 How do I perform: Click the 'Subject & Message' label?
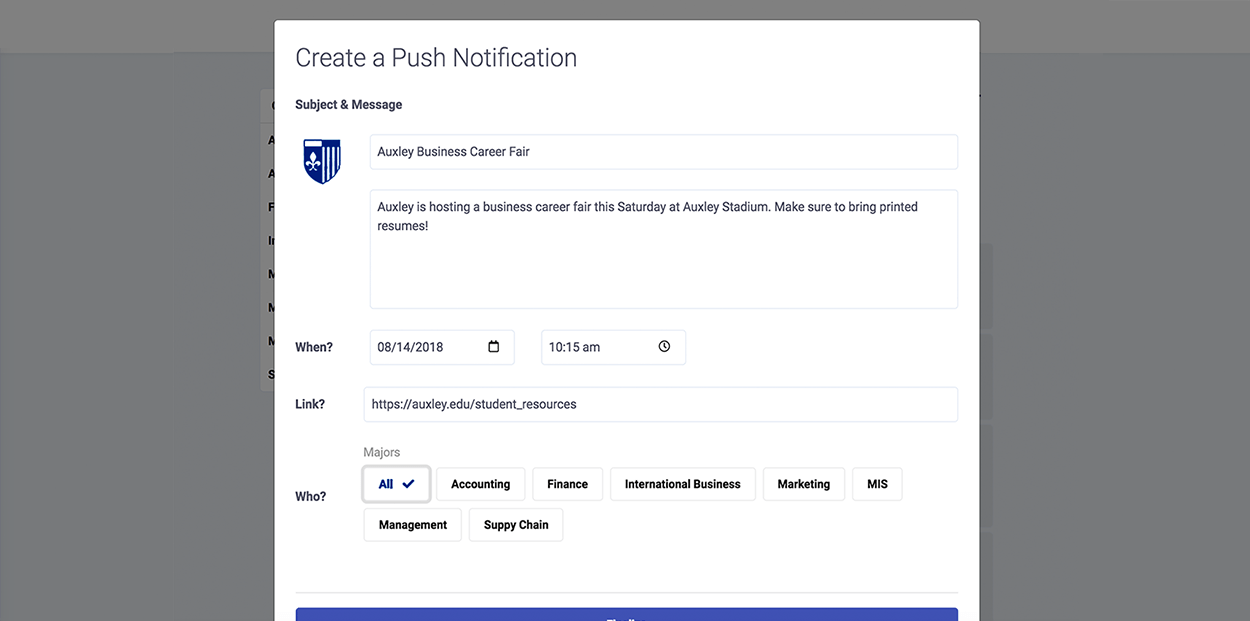(349, 104)
